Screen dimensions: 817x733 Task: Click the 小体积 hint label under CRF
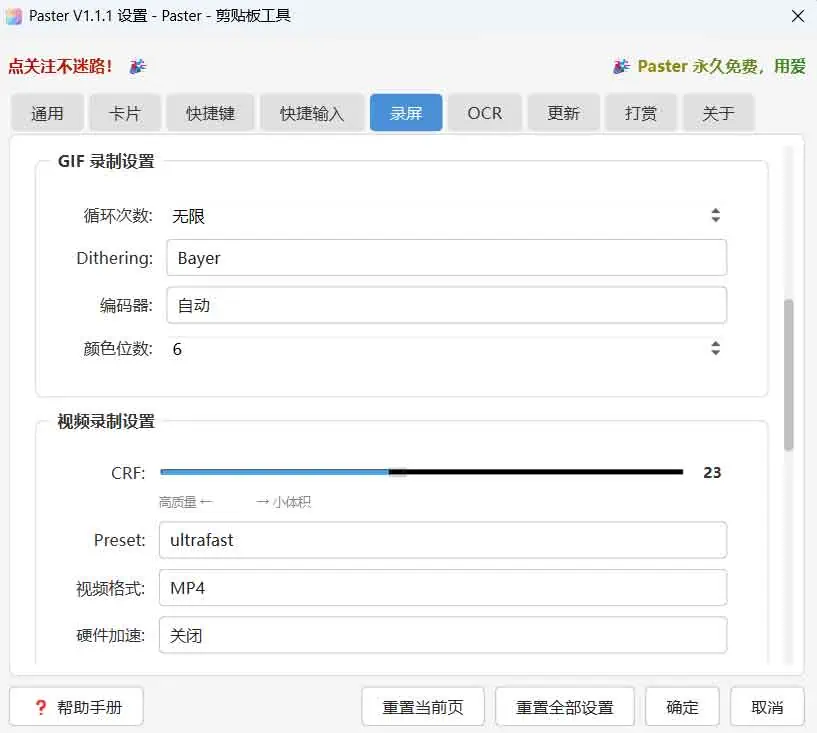click(283, 502)
